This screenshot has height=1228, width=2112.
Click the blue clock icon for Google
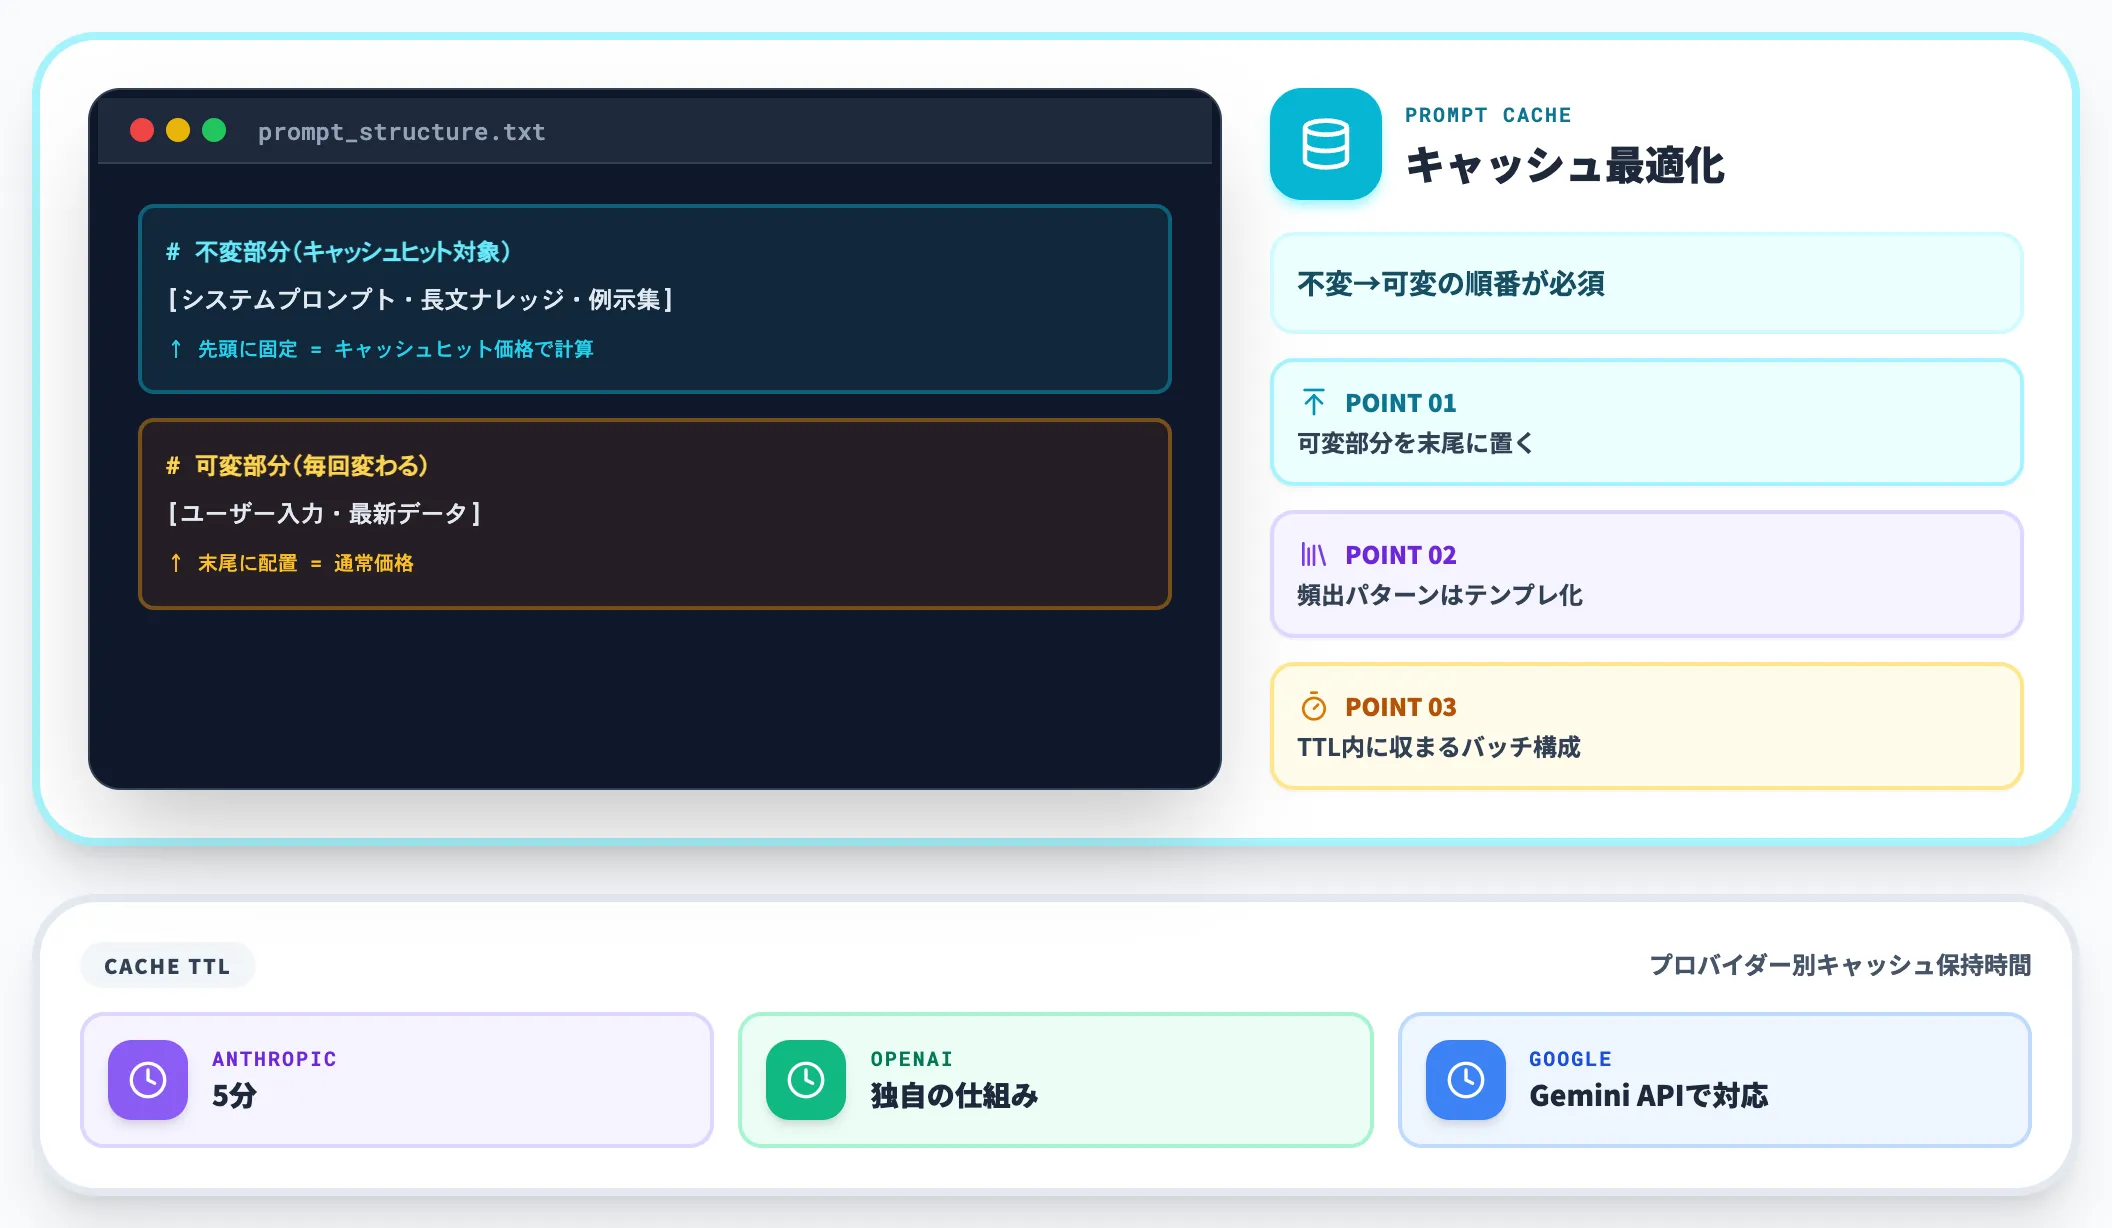1466,1080
